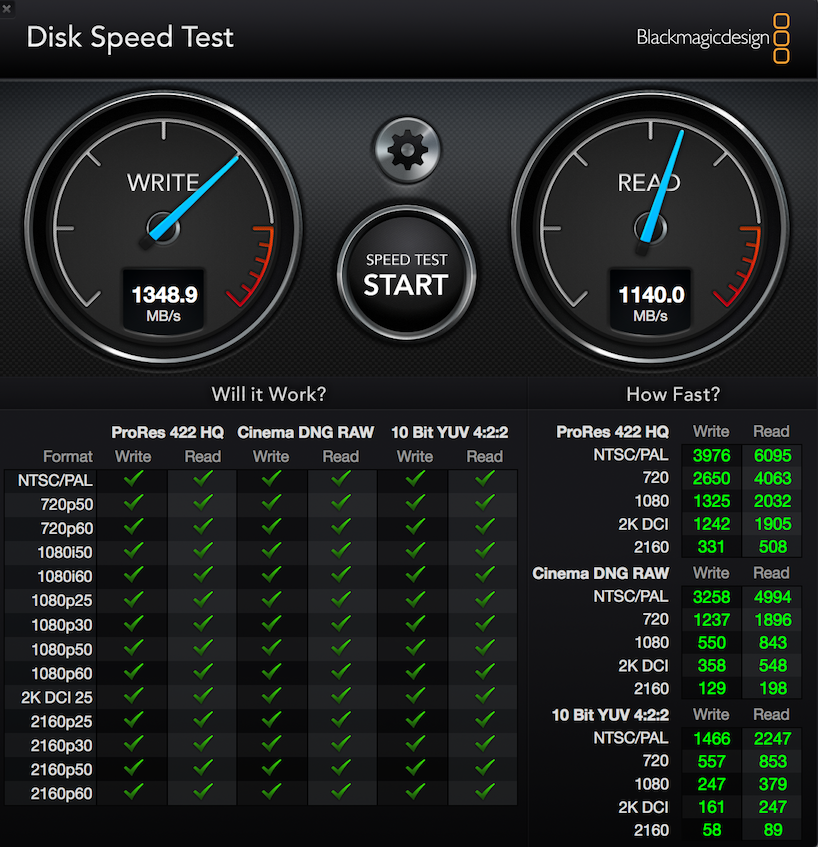Click NTSC/PAL ProRes 422 HQ Write checkmark
Image resolution: width=818 pixels, height=847 pixels.
(x=133, y=479)
